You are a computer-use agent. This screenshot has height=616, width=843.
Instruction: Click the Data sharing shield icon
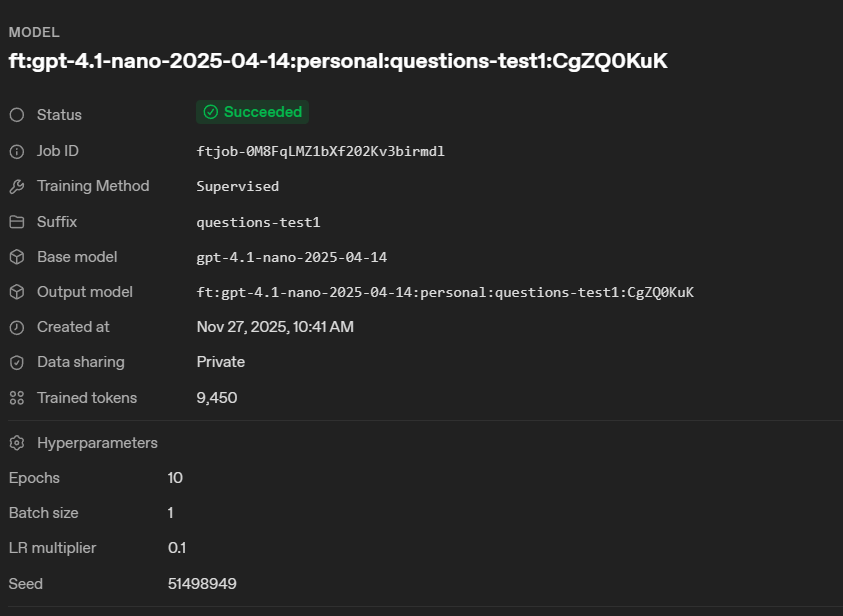(x=16, y=362)
